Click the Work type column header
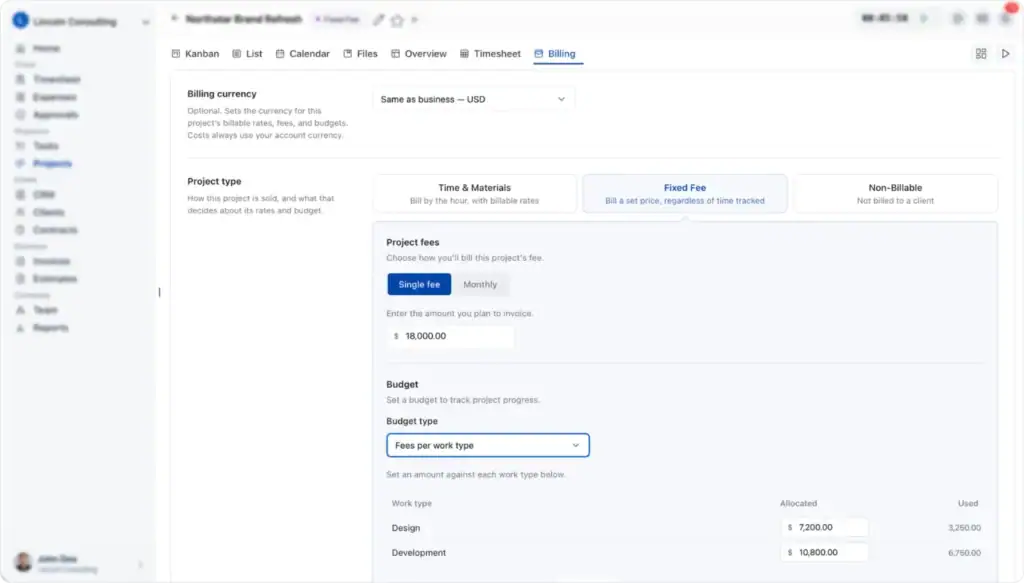Viewport: 1024px width, 583px height. pyautogui.click(x=411, y=503)
